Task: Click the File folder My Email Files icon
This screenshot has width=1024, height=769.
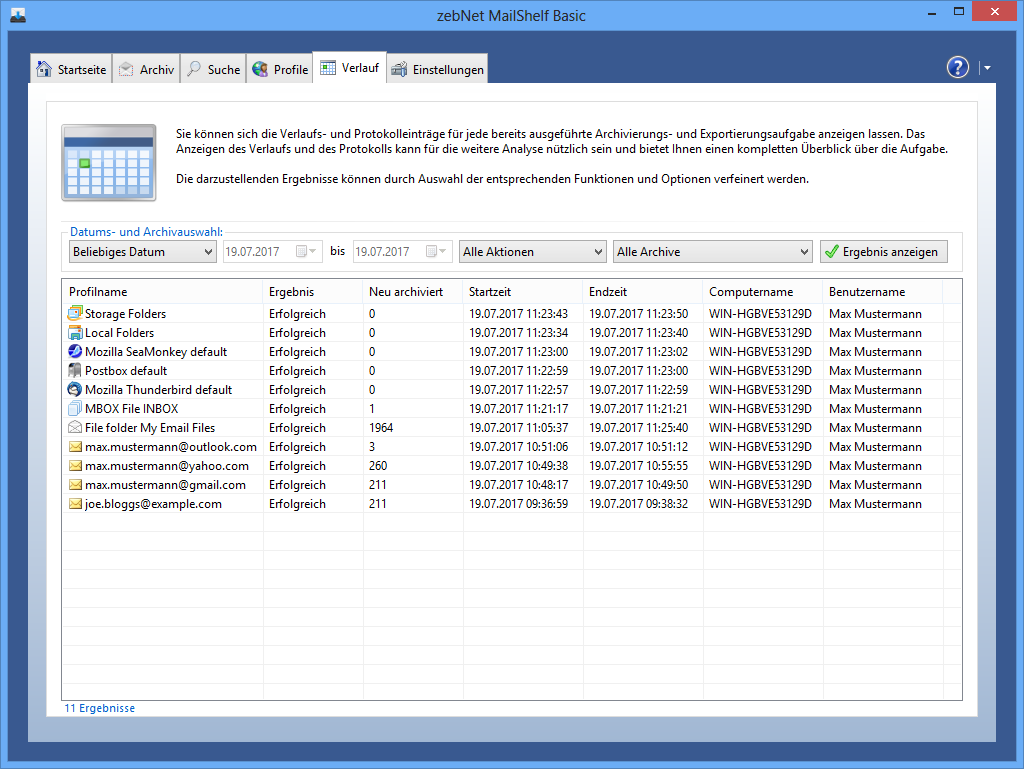Action: click(75, 428)
